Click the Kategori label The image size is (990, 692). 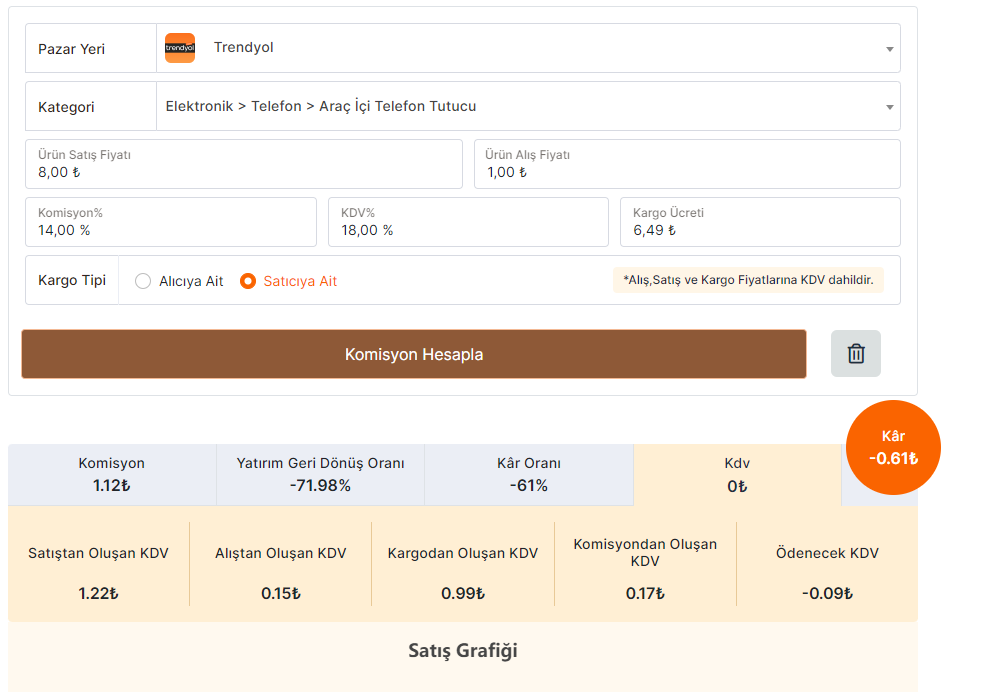(x=66, y=107)
